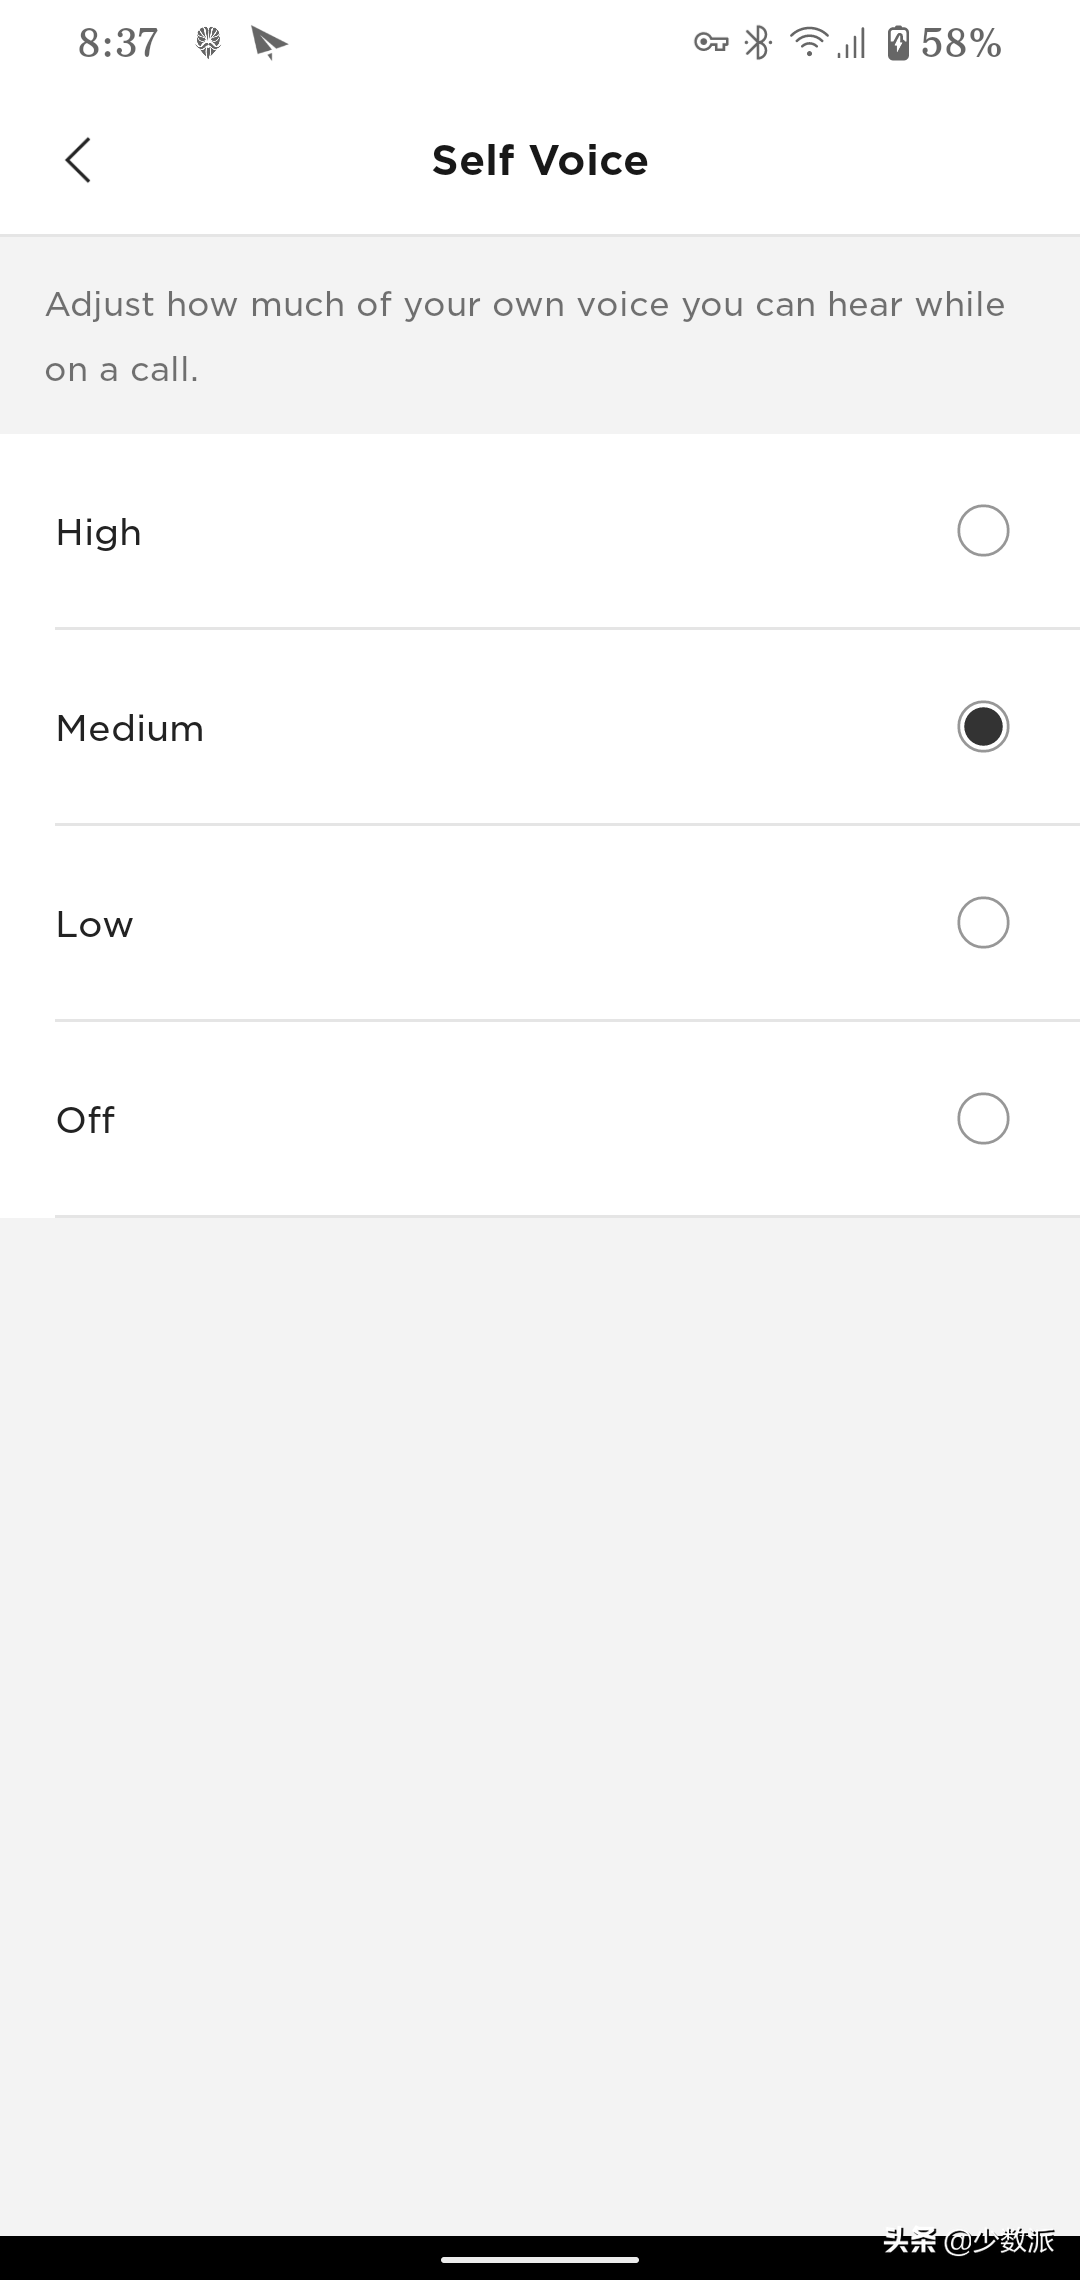Image resolution: width=1080 pixels, height=2280 pixels.
Task: Tap the back arrow icon
Action: pos(78,160)
